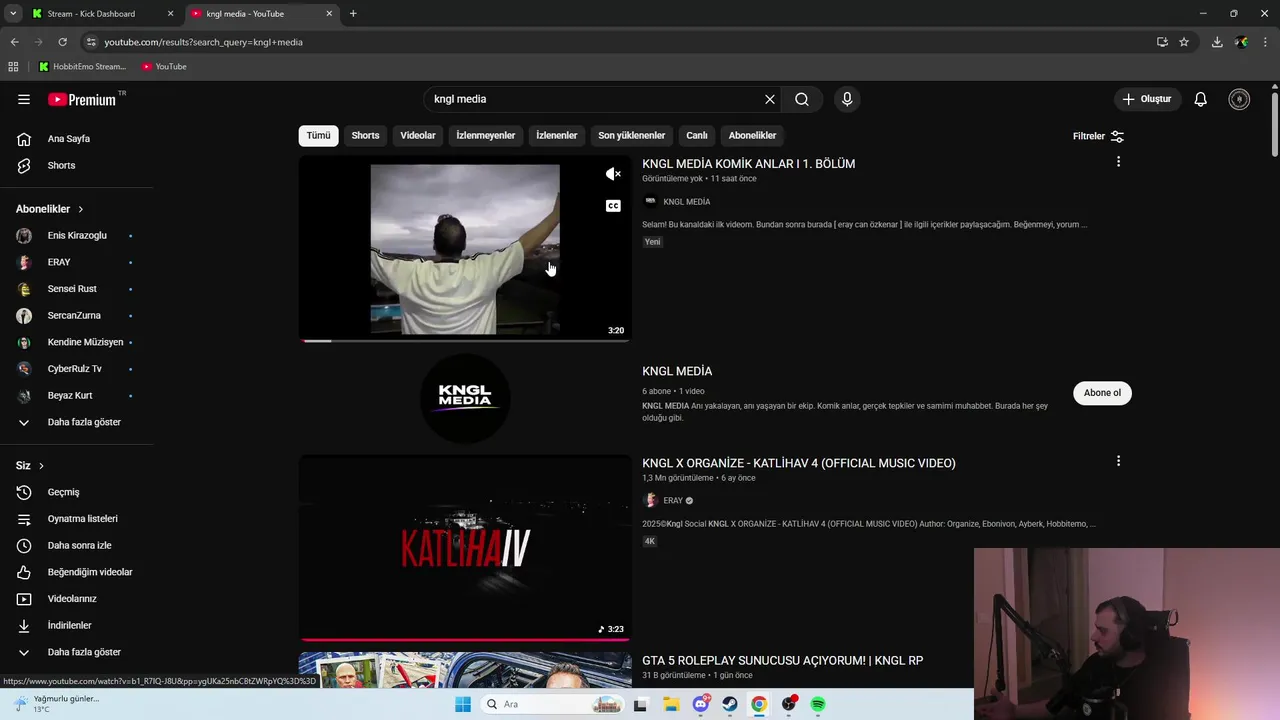Open a new browser tab

(353, 14)
